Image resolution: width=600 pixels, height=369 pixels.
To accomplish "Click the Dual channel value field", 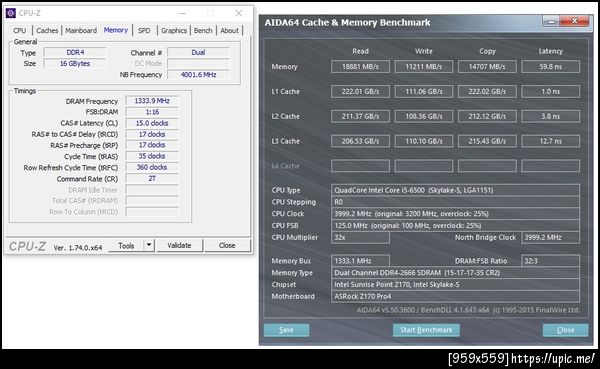I will click(x=198, y=52).
